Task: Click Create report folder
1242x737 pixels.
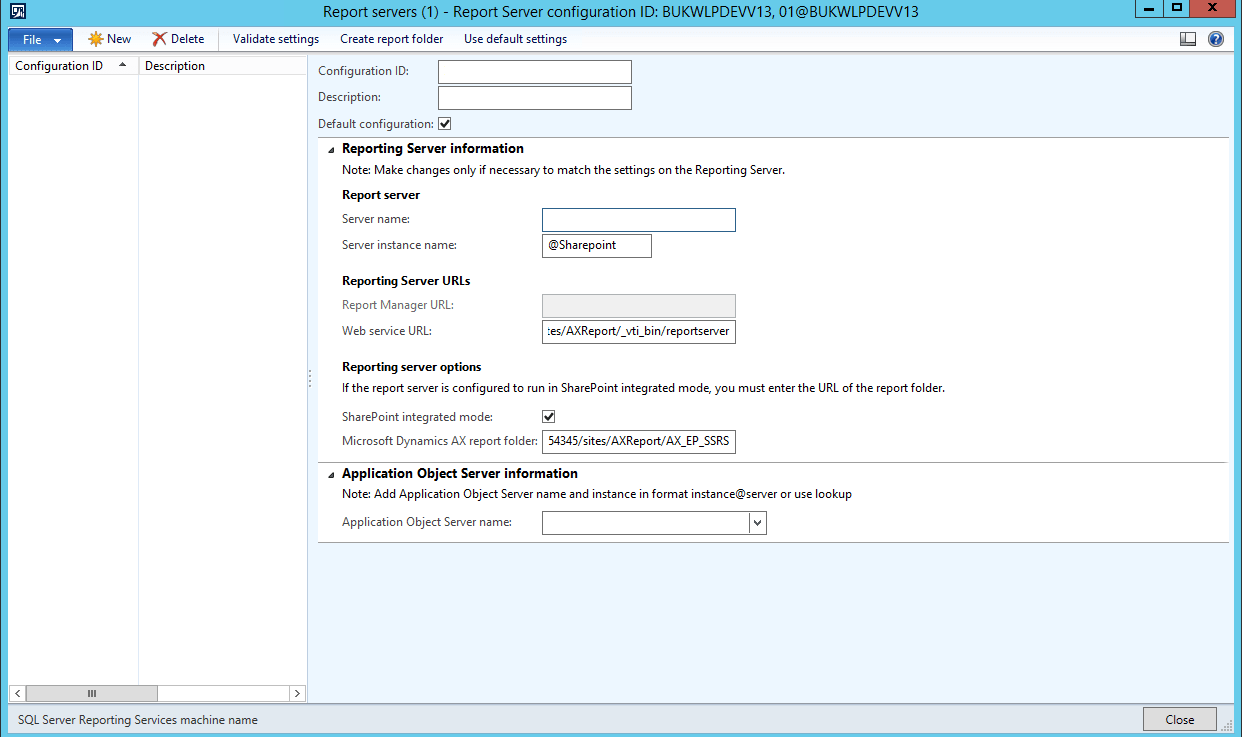Action: (x=391, y=39)
